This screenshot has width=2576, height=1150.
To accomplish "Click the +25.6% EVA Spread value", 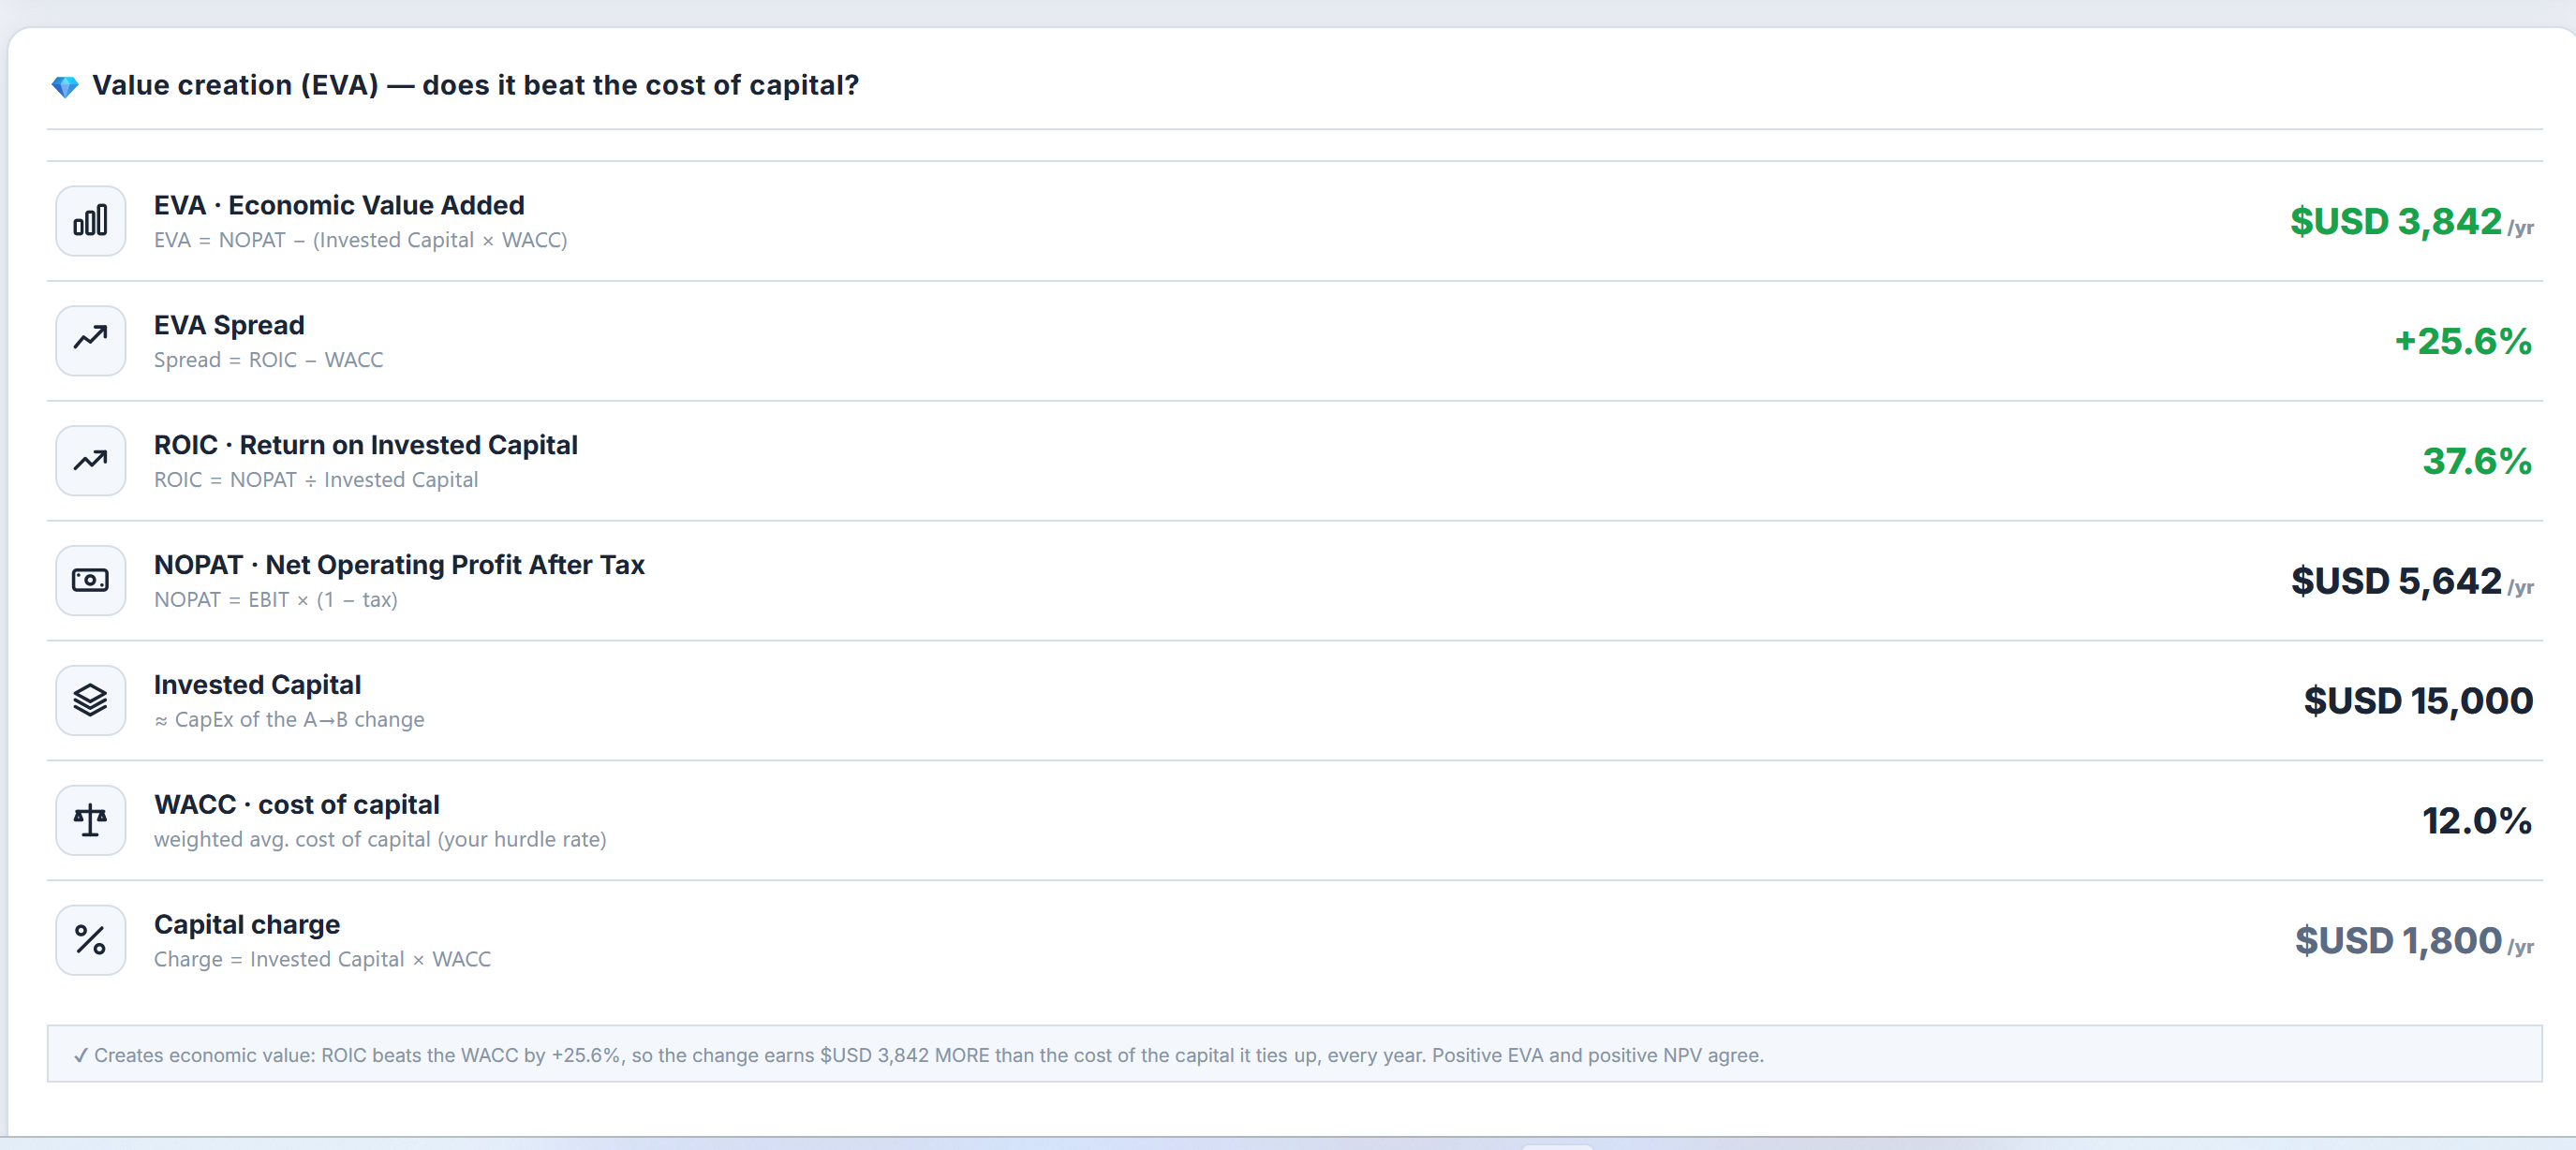I will tap(2463, 342).
